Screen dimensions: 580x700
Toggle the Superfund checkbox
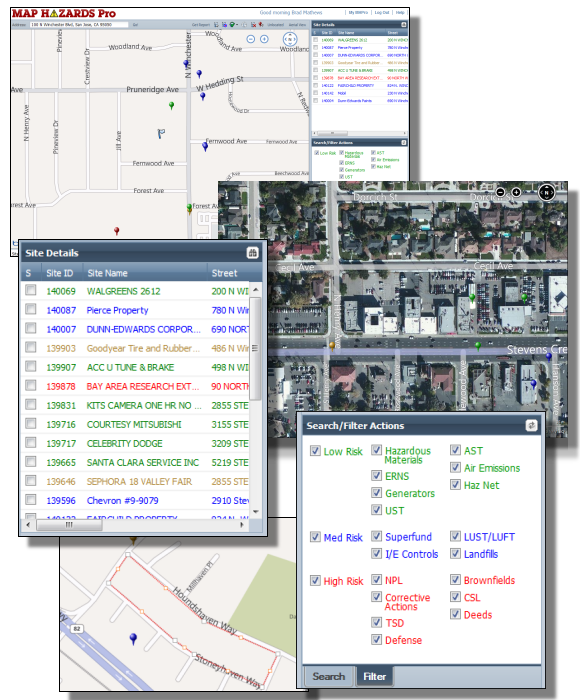[376, 536]
